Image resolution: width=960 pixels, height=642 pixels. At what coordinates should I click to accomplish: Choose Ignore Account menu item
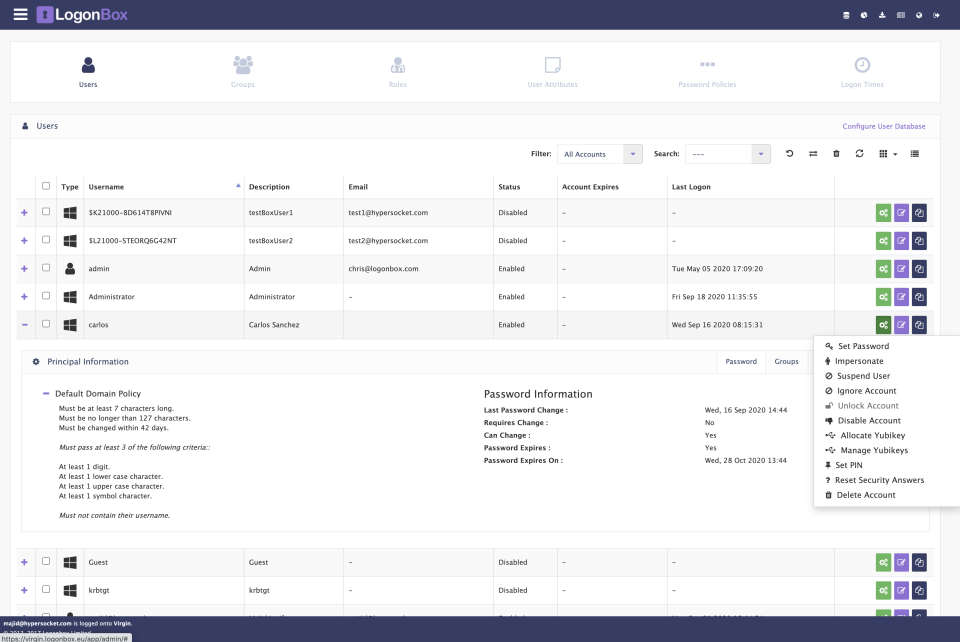coord(860,391)
